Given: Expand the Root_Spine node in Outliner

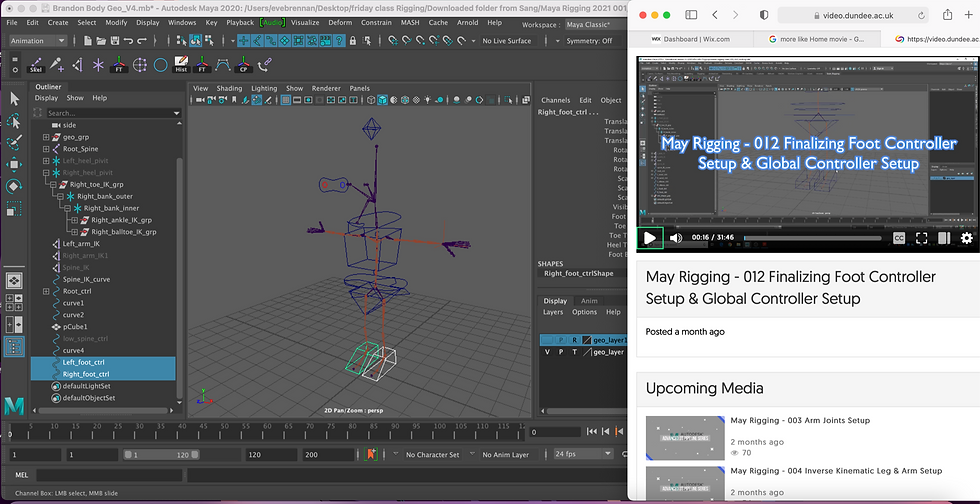Looking at the screenshot, I should click(x=46, y=149).
